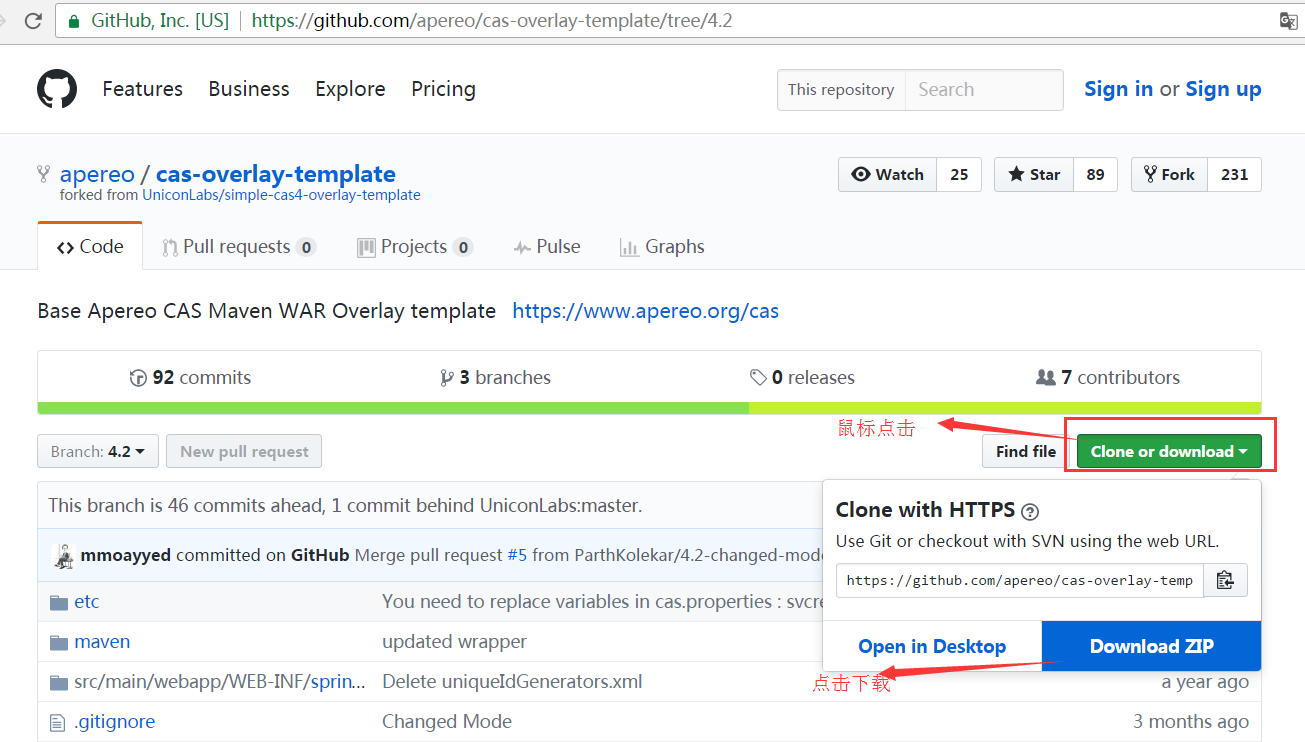The width and height of the screenshot is (1305, 742).
Task: Open the This repository search scope selector
Action: (841, 89)
